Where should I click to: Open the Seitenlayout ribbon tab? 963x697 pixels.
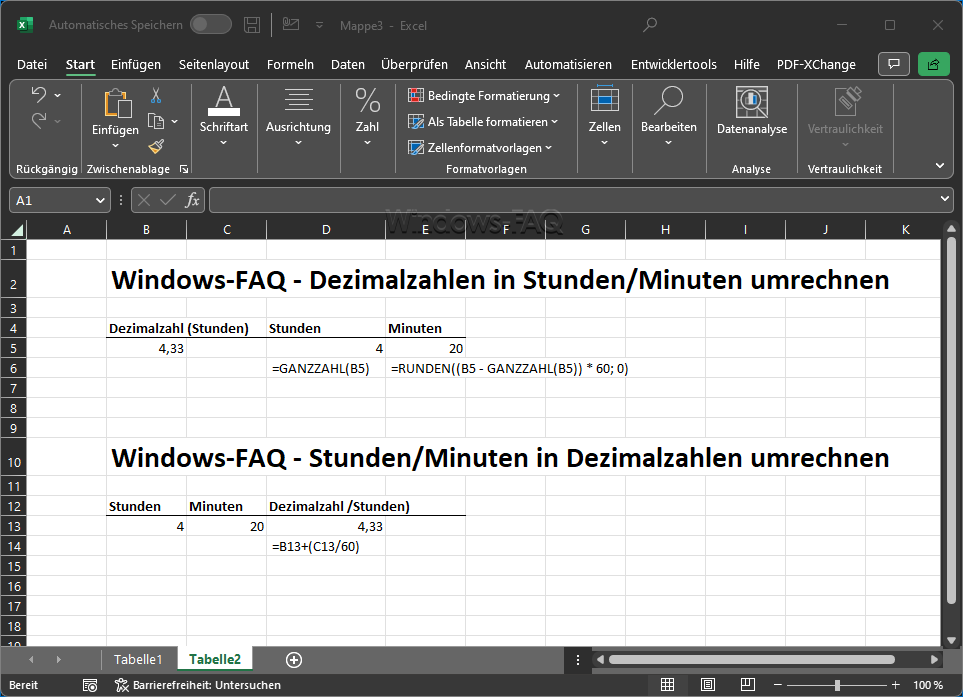click(x=214, y=64)
